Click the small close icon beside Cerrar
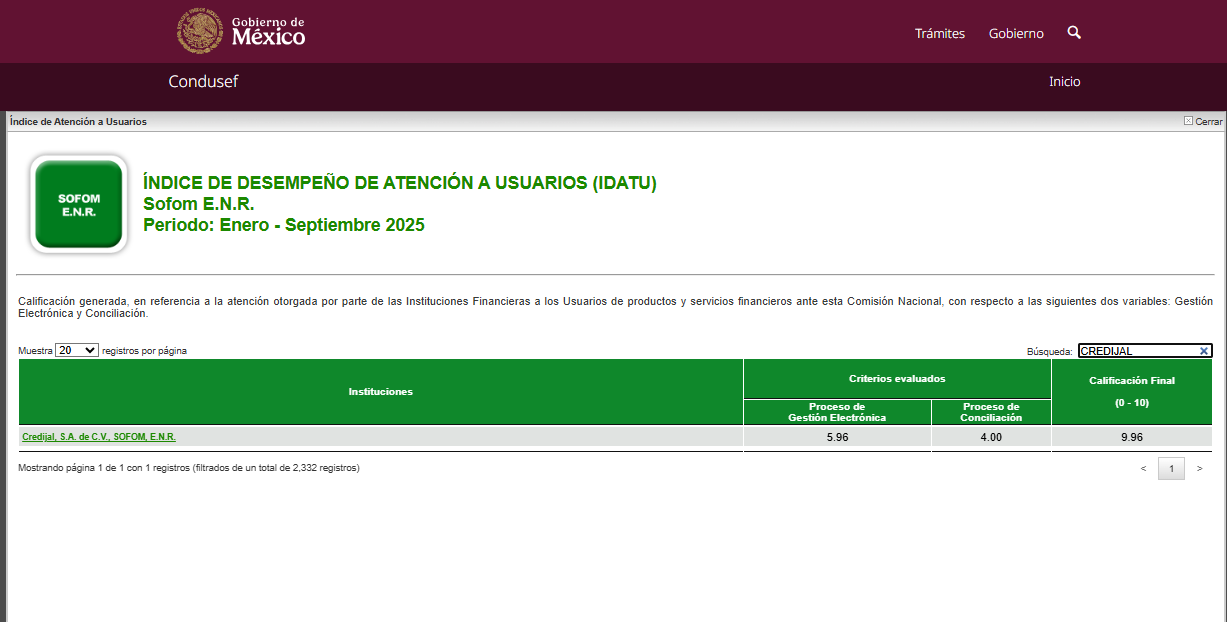This screenshot has width=1227, height=622. (x=1188, y=121)
